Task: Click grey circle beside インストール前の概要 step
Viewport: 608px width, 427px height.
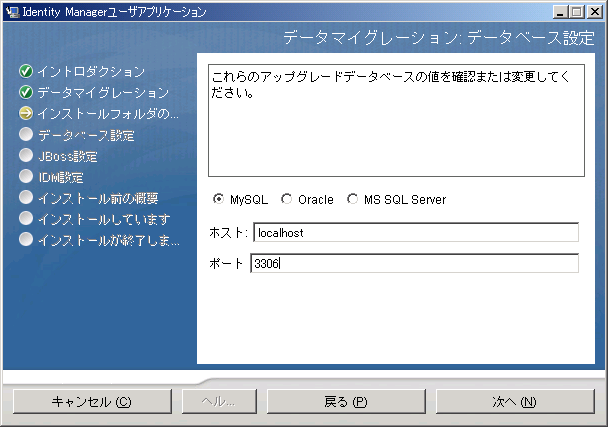Action: 26,197
